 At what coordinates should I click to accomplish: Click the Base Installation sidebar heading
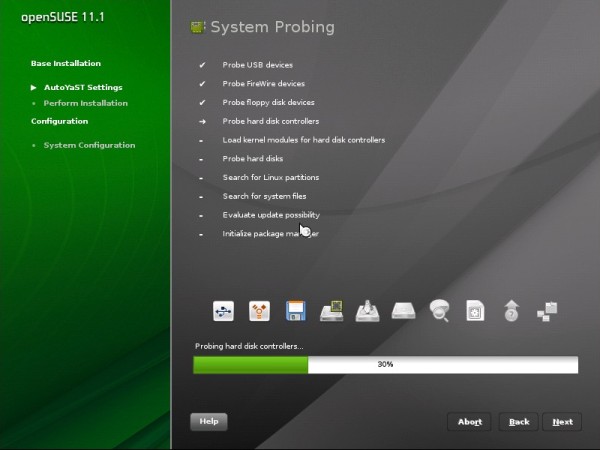(66, 64)
